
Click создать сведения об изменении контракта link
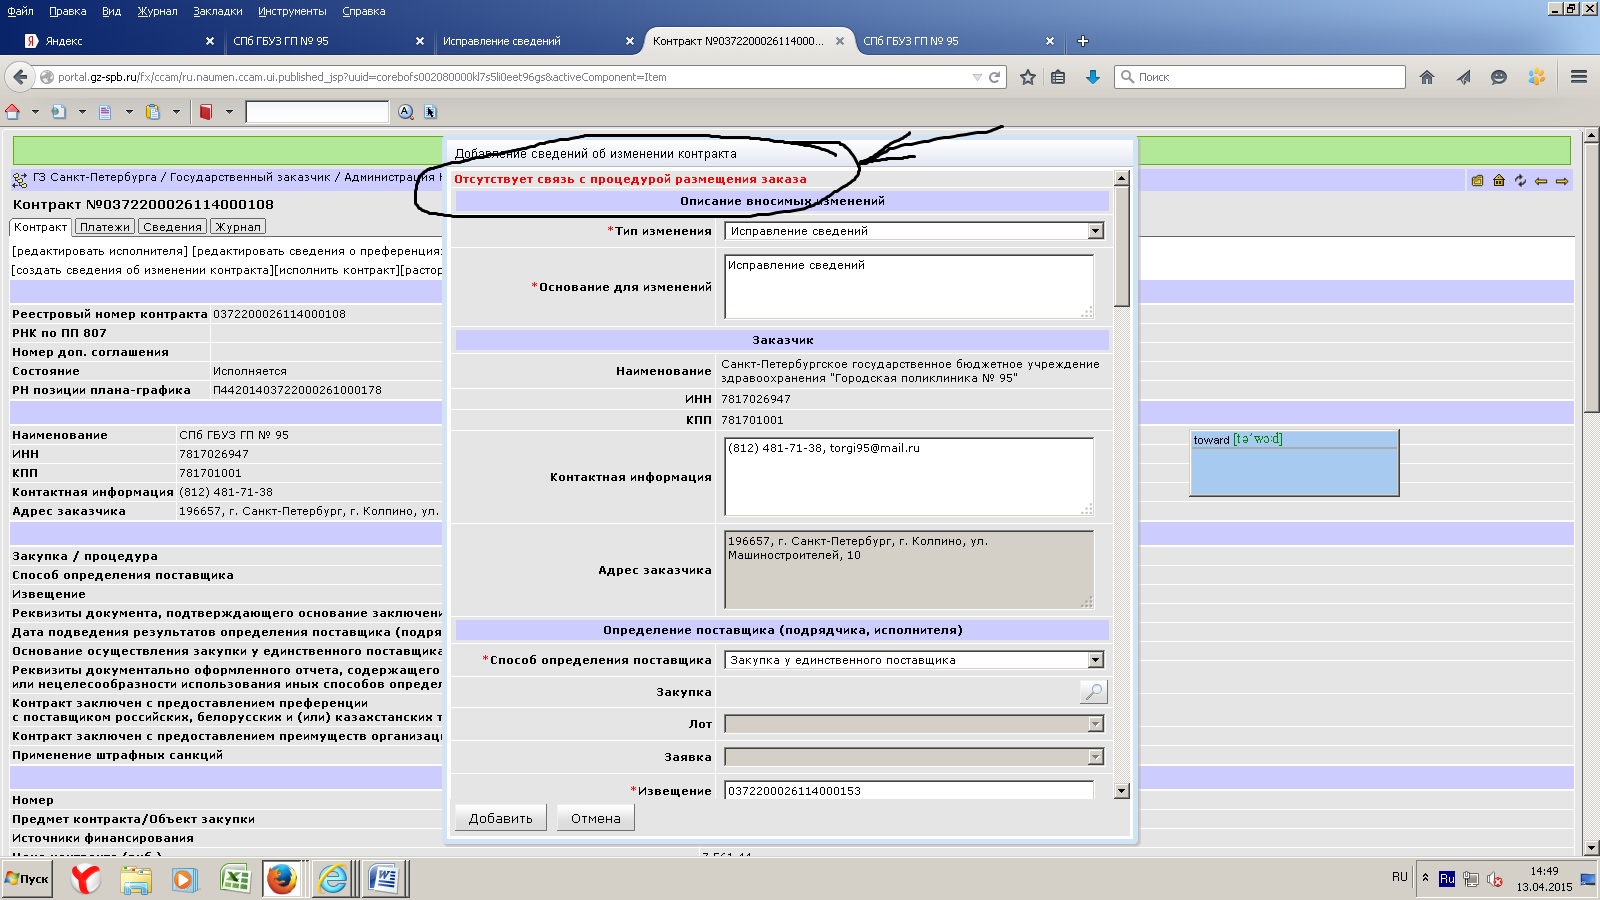(142, 270)
